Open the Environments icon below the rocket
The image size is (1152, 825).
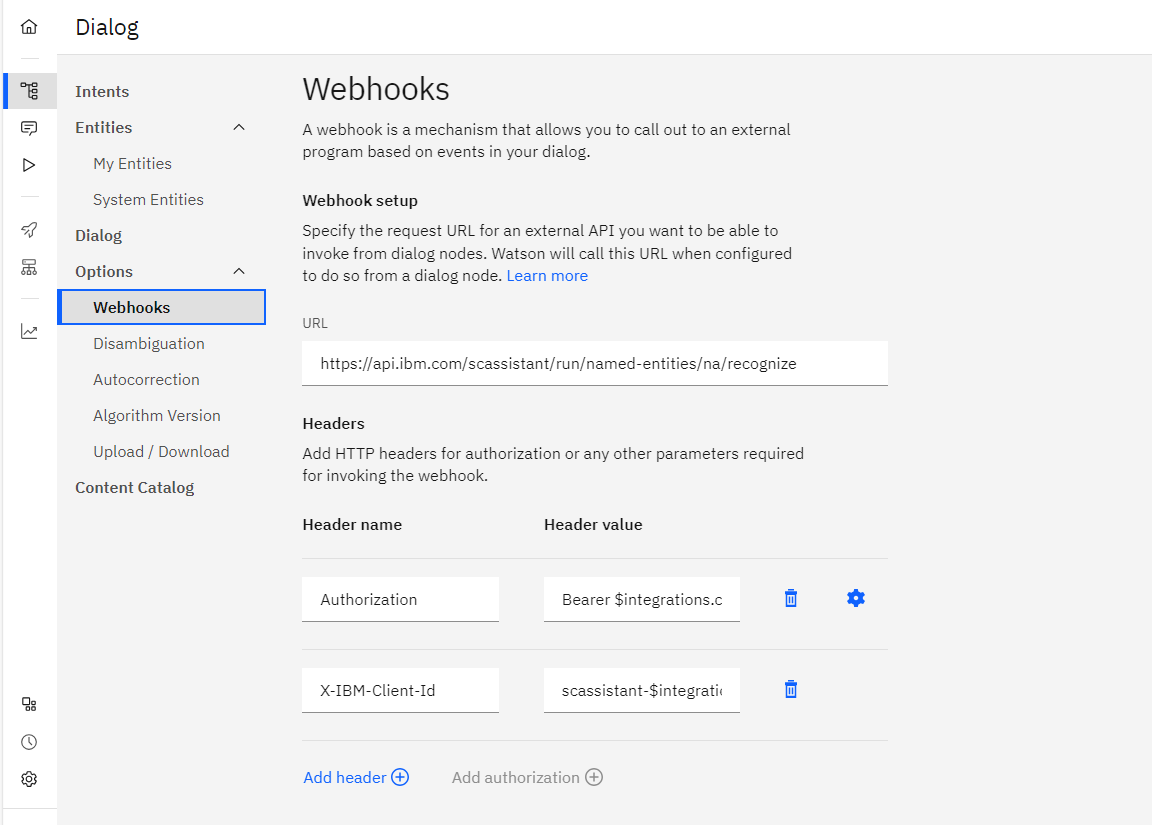click(x=29, y=267)
